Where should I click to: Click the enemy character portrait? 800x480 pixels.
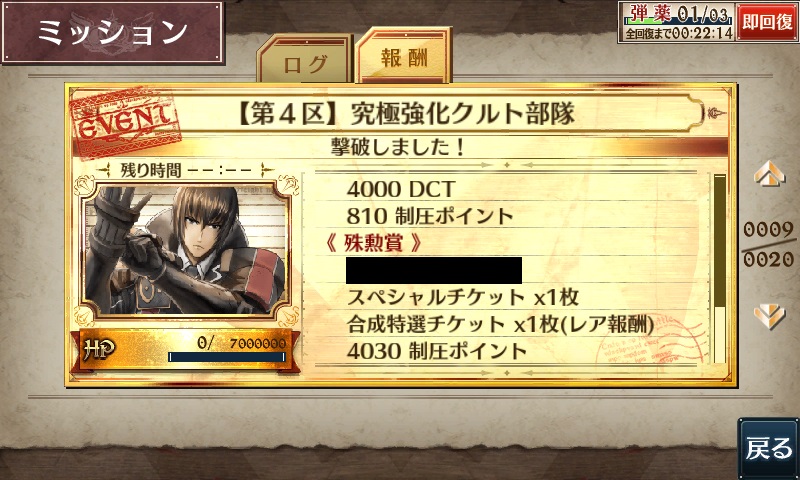point(186,249)
